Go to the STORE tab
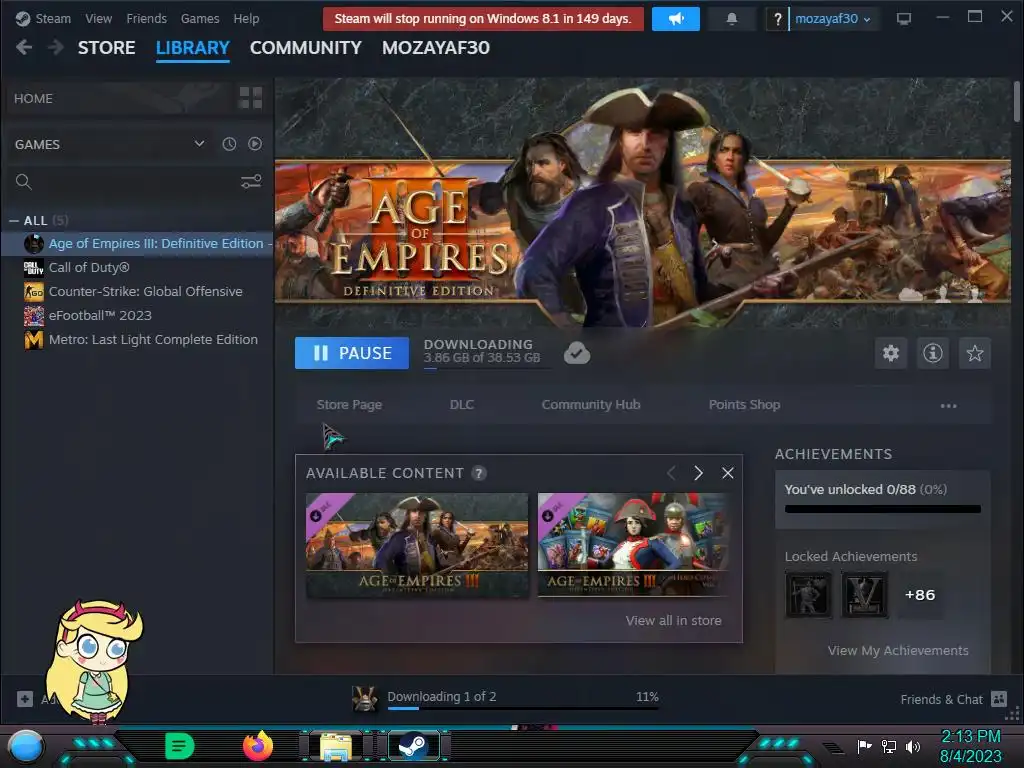 coord(106,48)
